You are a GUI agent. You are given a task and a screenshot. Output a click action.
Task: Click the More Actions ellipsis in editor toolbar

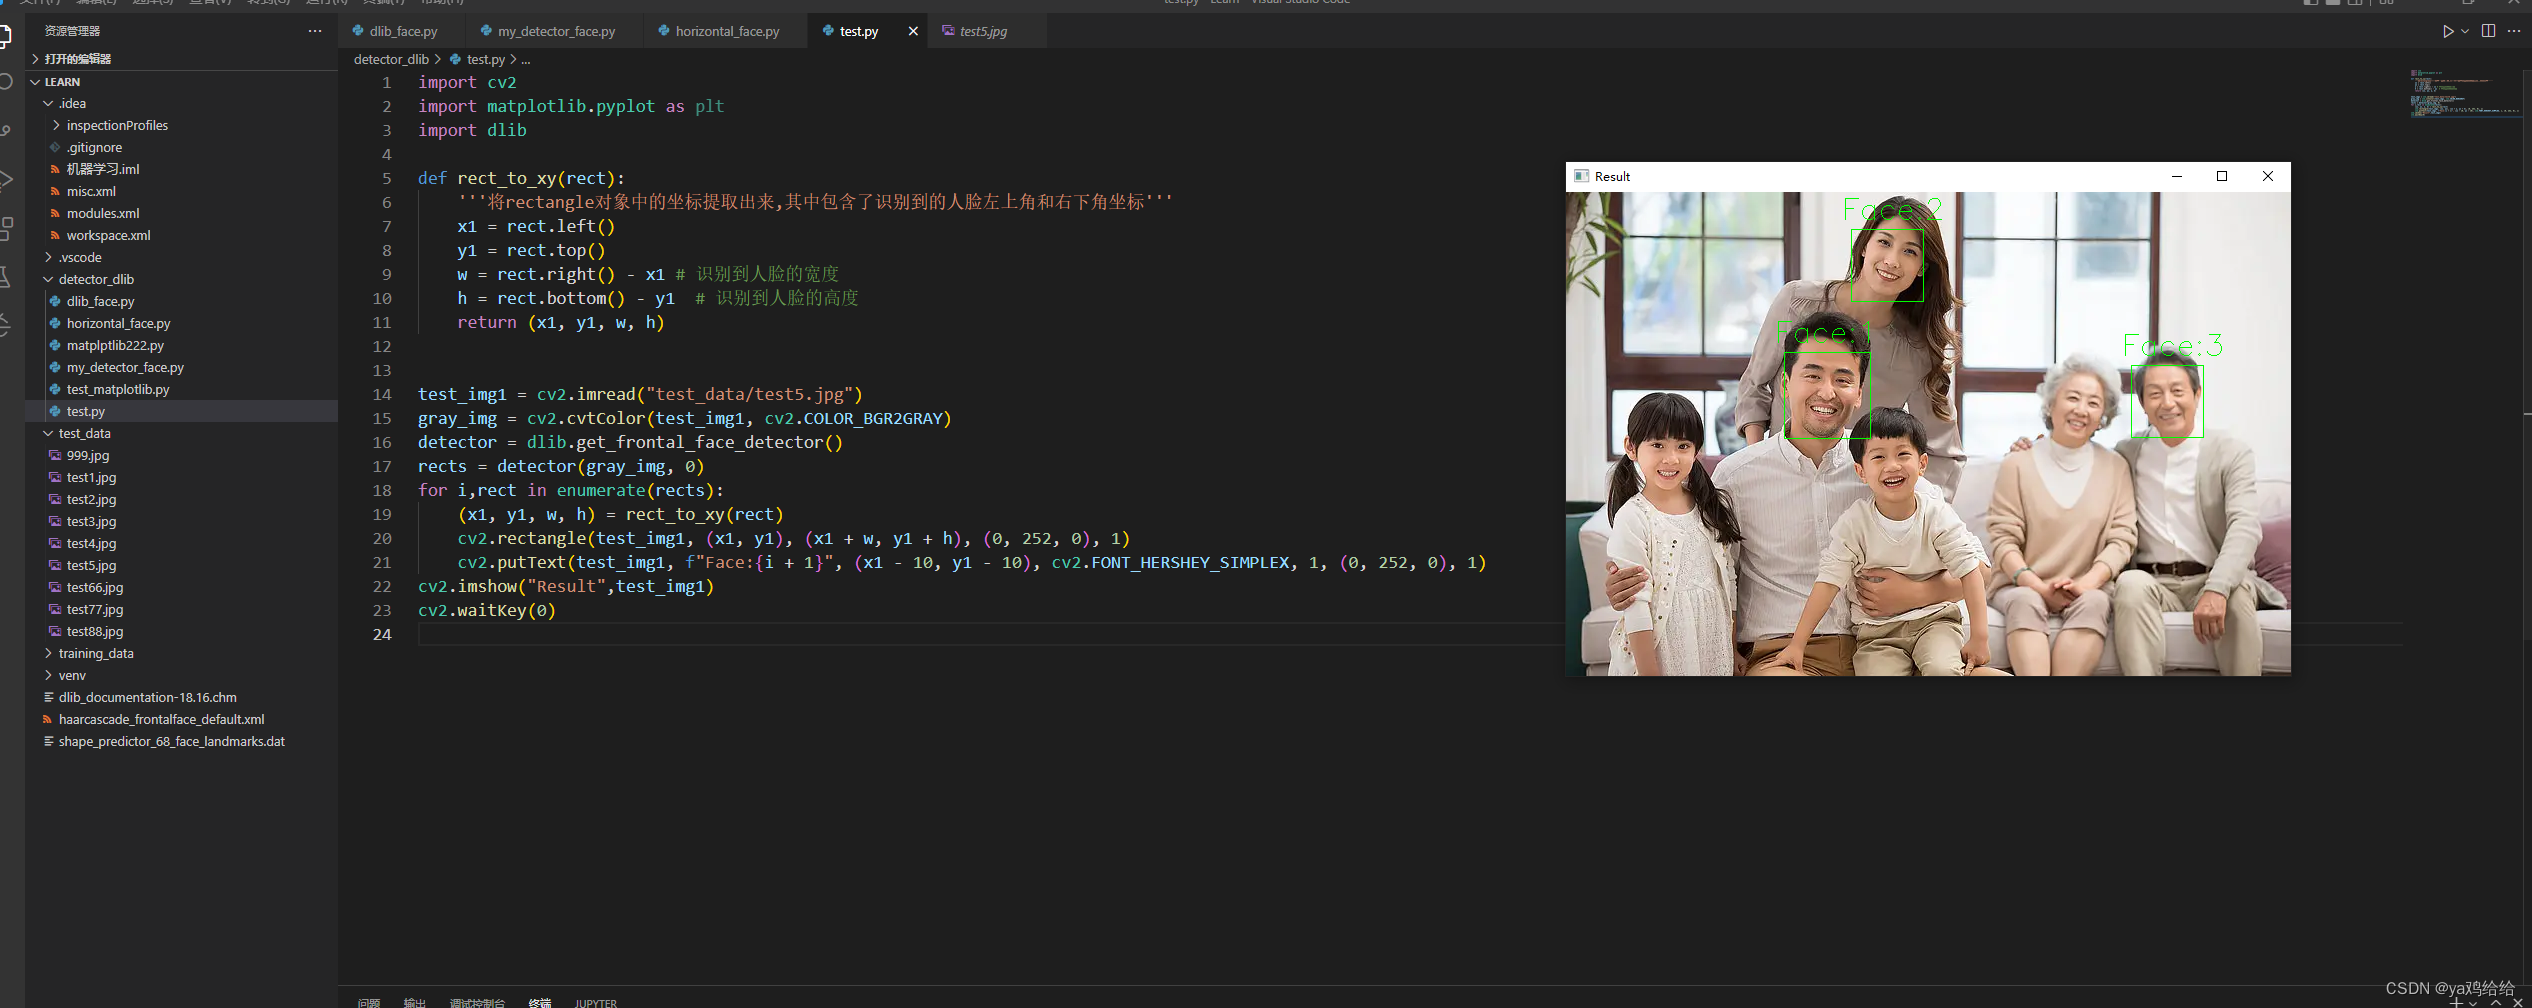tap(2515, 31)
